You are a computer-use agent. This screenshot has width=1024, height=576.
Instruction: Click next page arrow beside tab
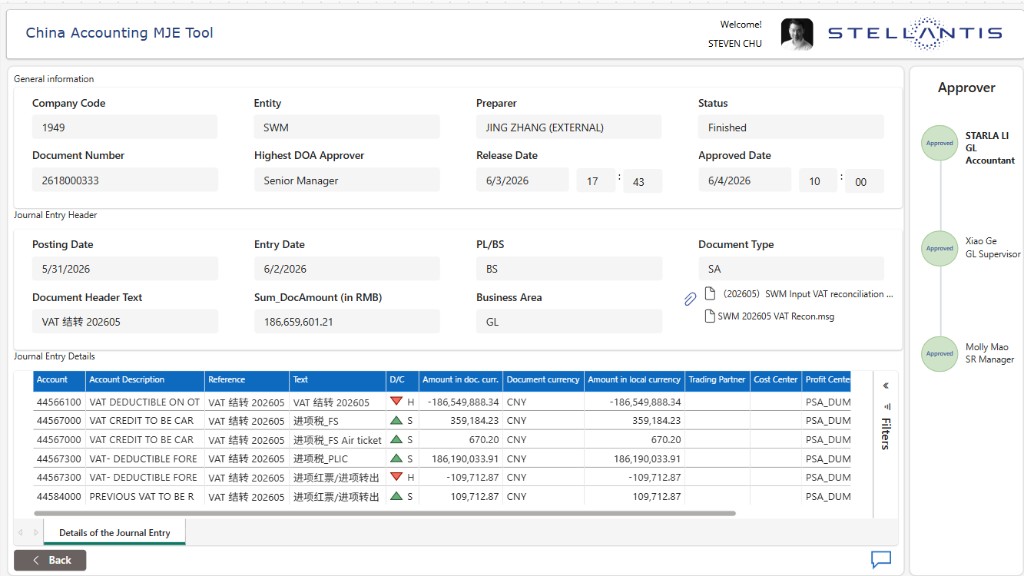(35, 532)
